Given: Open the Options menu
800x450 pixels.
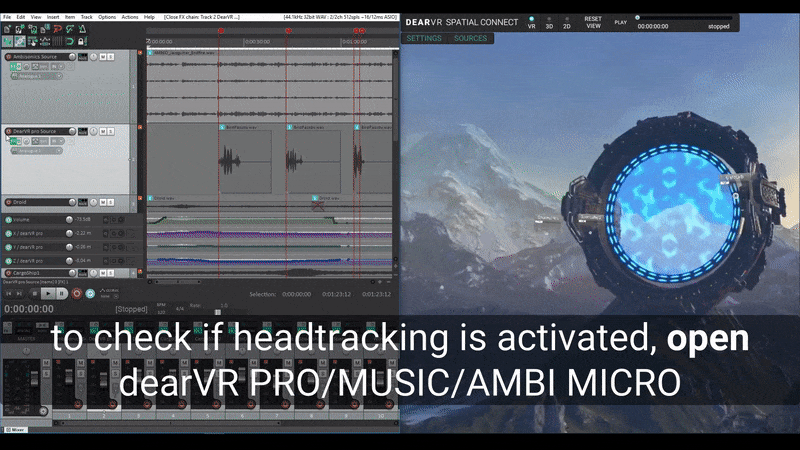Looking at the screenshot, I should [x=107, y=17].
